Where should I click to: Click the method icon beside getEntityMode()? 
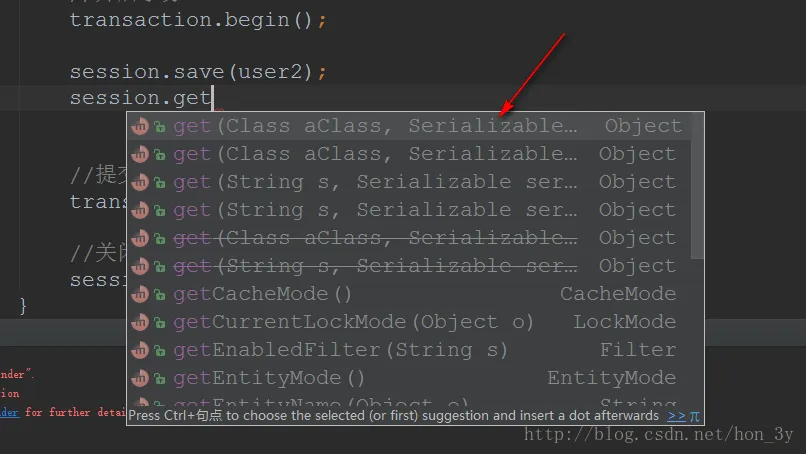coord(140,378)
